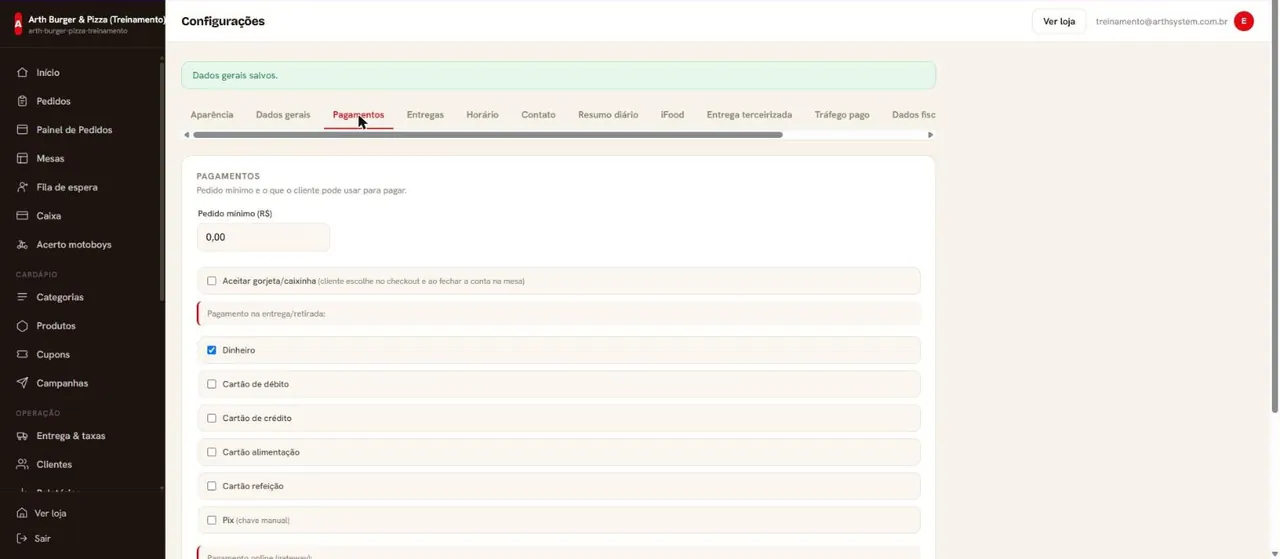Click the red Arth logo icon
Image resolution: width=1280 pixels, height=559 pixels.
[x=17, y=24]
